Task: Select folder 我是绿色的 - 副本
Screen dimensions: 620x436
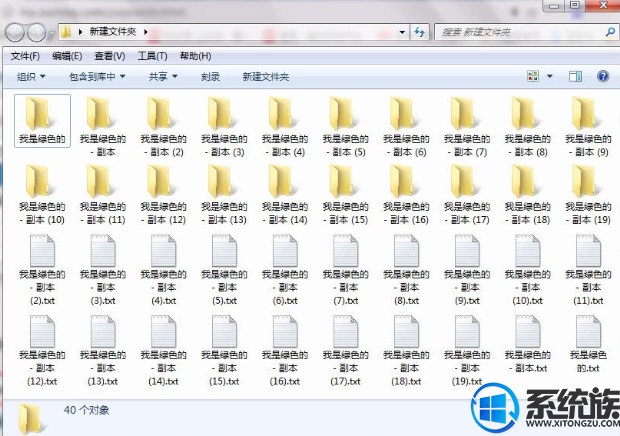Action: [103, 127]
